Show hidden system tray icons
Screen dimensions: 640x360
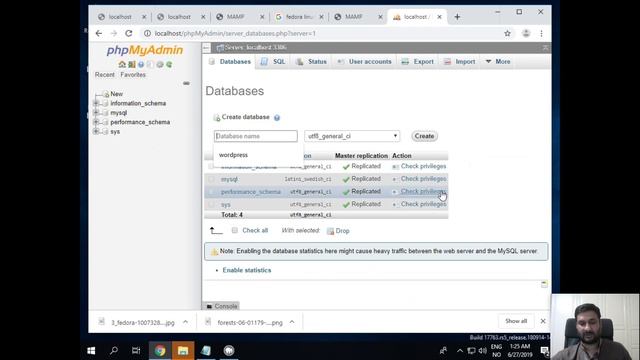[460, 351]
